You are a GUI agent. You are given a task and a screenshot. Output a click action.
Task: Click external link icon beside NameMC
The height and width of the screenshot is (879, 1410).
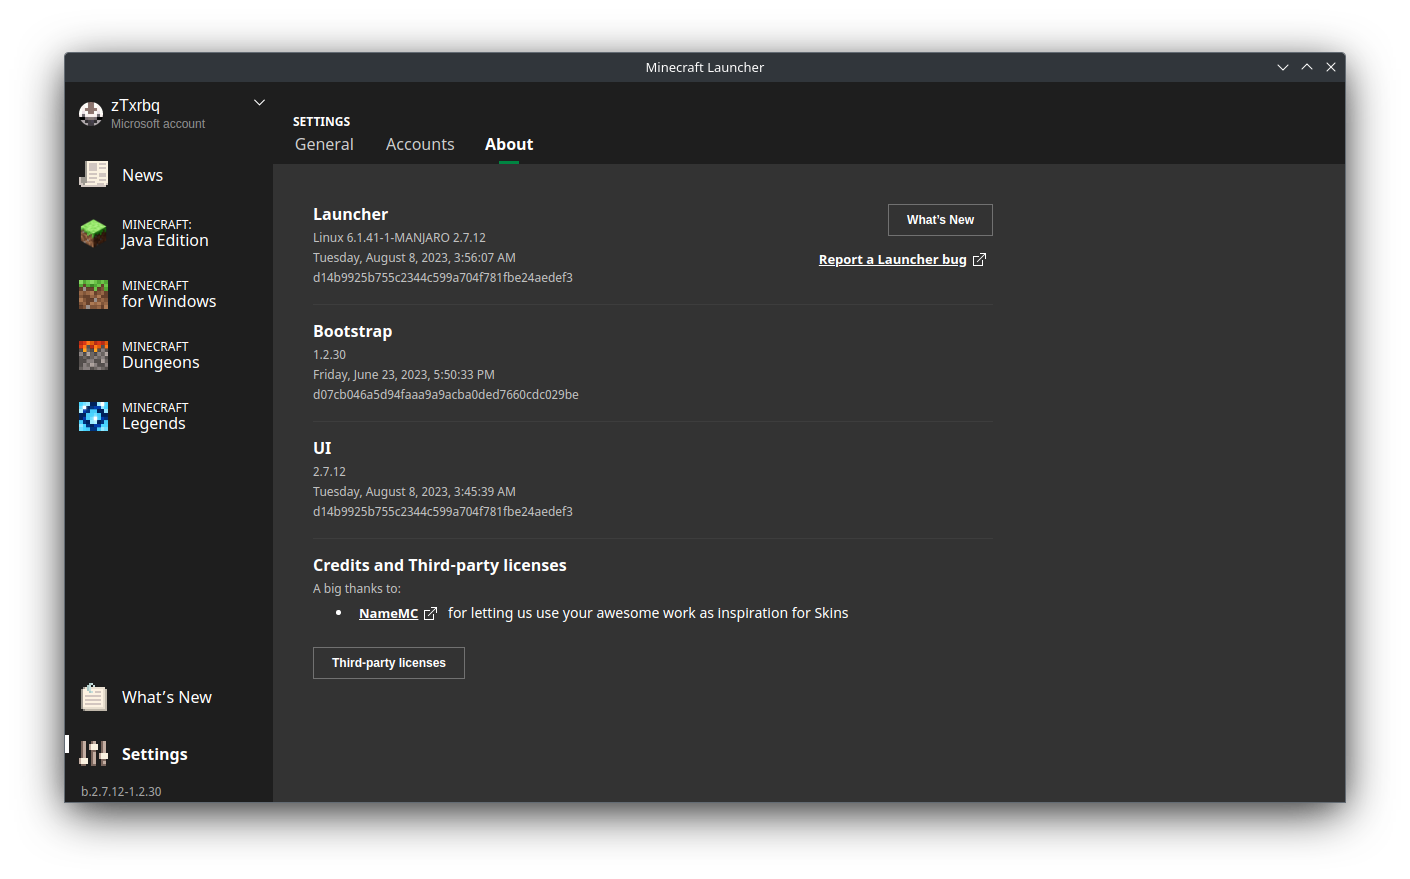pos(430,614)
